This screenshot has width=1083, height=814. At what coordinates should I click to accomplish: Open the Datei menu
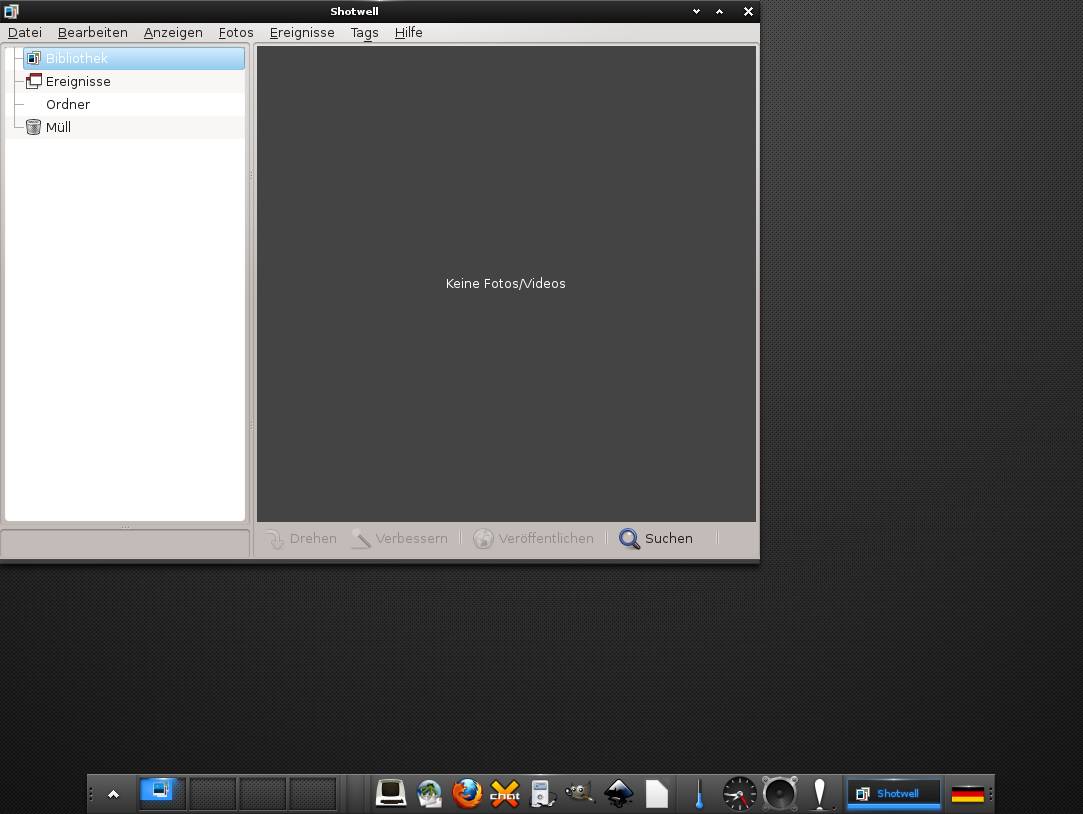(x=25, y=33)
